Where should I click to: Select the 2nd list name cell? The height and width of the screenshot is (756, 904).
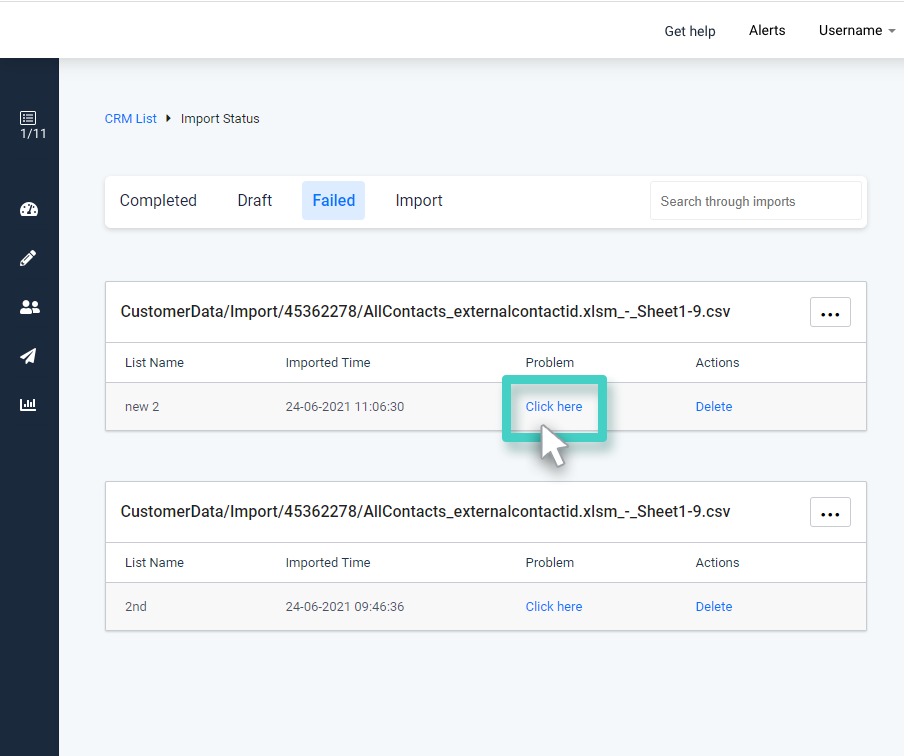(135, 607)
